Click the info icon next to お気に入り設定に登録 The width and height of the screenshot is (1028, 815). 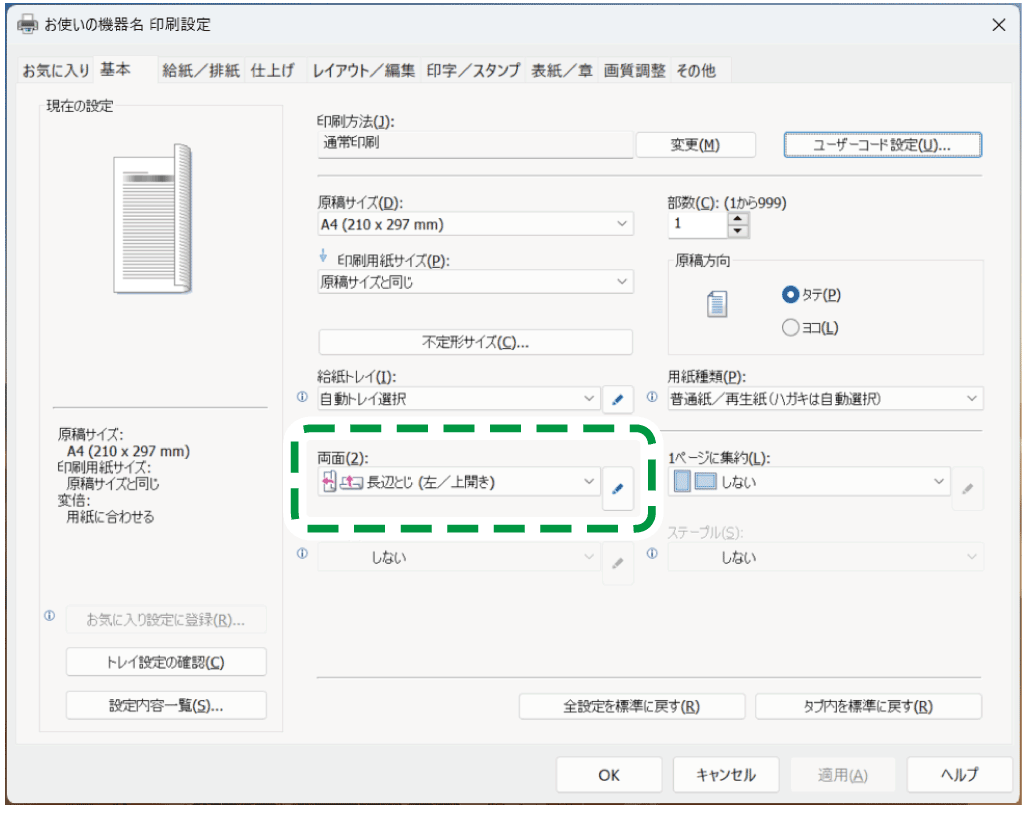(x=49, y=617)
